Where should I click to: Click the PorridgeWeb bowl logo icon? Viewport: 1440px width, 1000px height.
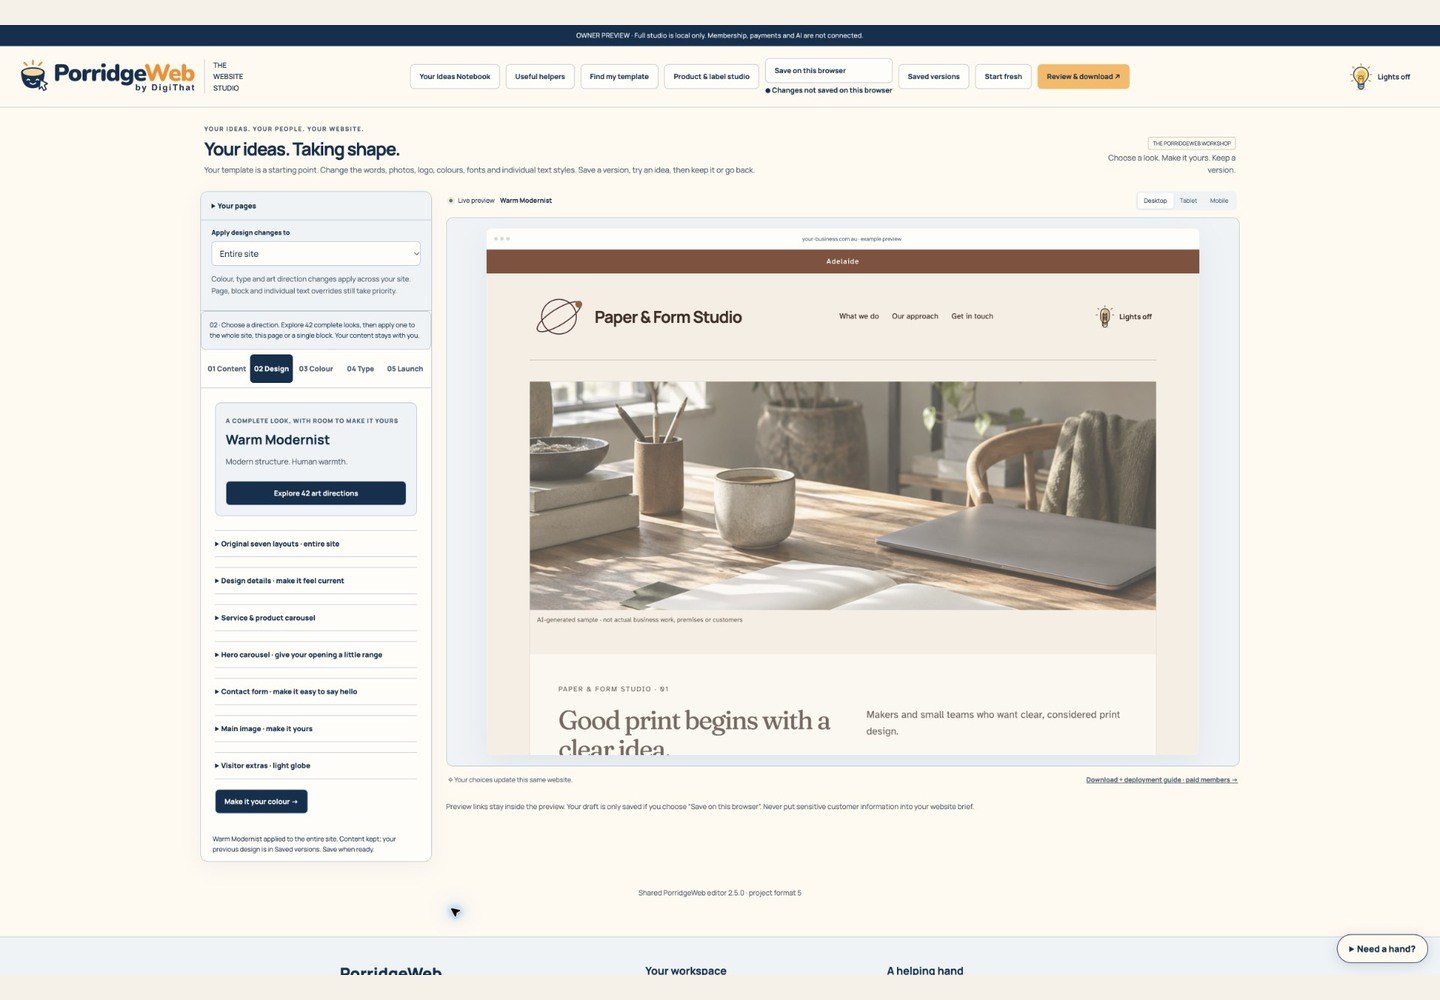(34, 75)
